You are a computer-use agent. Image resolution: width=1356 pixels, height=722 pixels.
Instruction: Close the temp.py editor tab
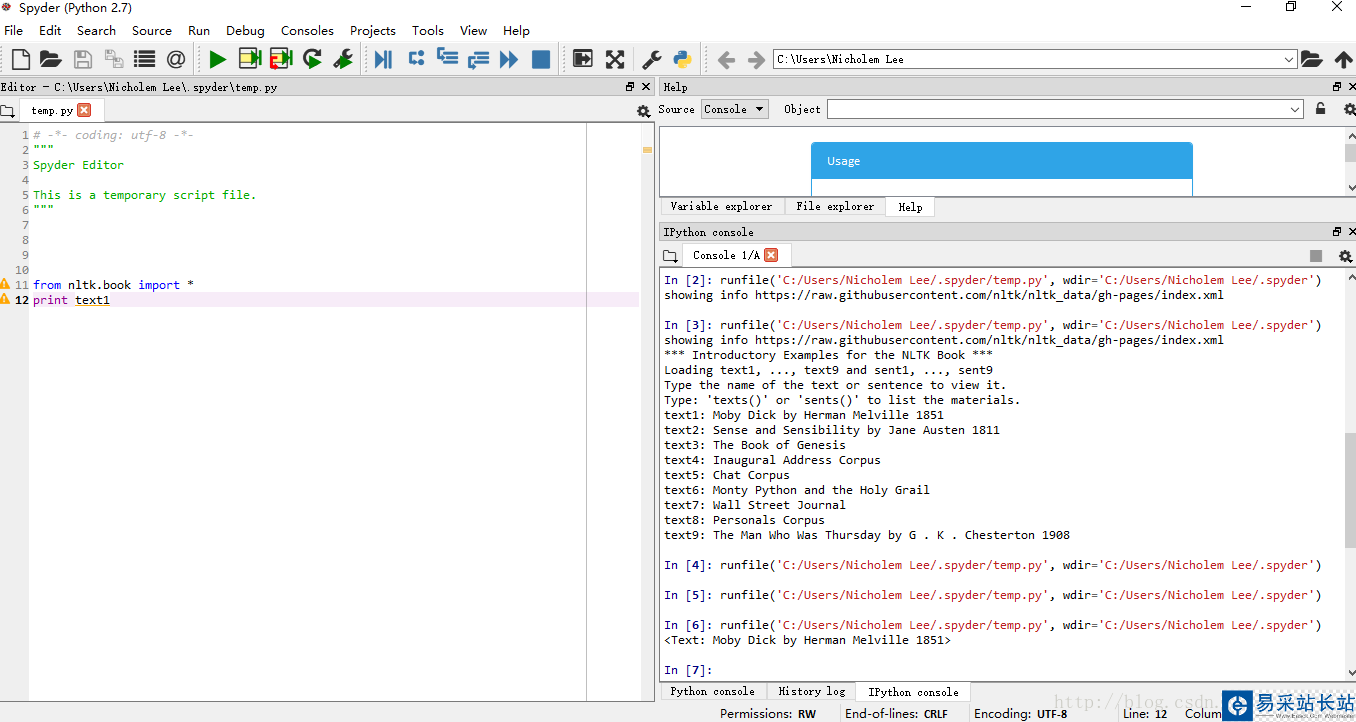point(84,110)
